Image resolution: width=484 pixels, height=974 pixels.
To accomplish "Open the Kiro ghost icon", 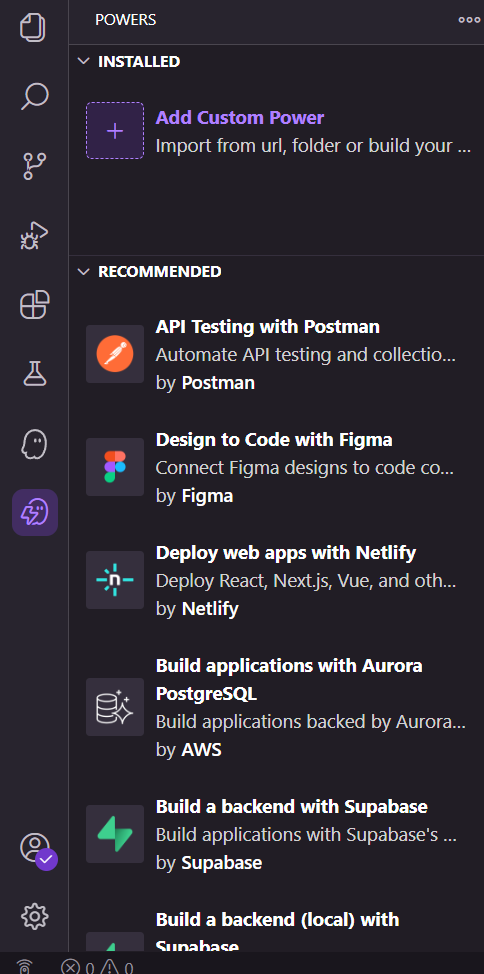I will [34, 444].
